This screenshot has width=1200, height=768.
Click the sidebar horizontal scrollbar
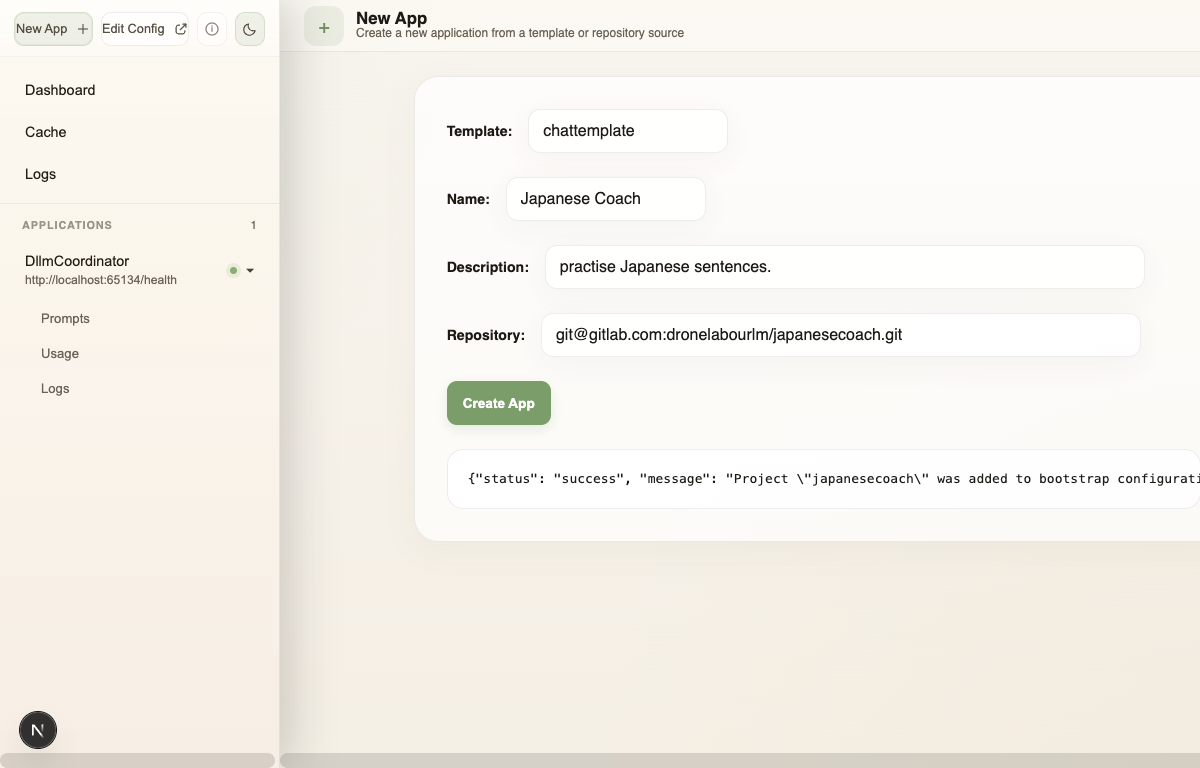tap(137, 760)
